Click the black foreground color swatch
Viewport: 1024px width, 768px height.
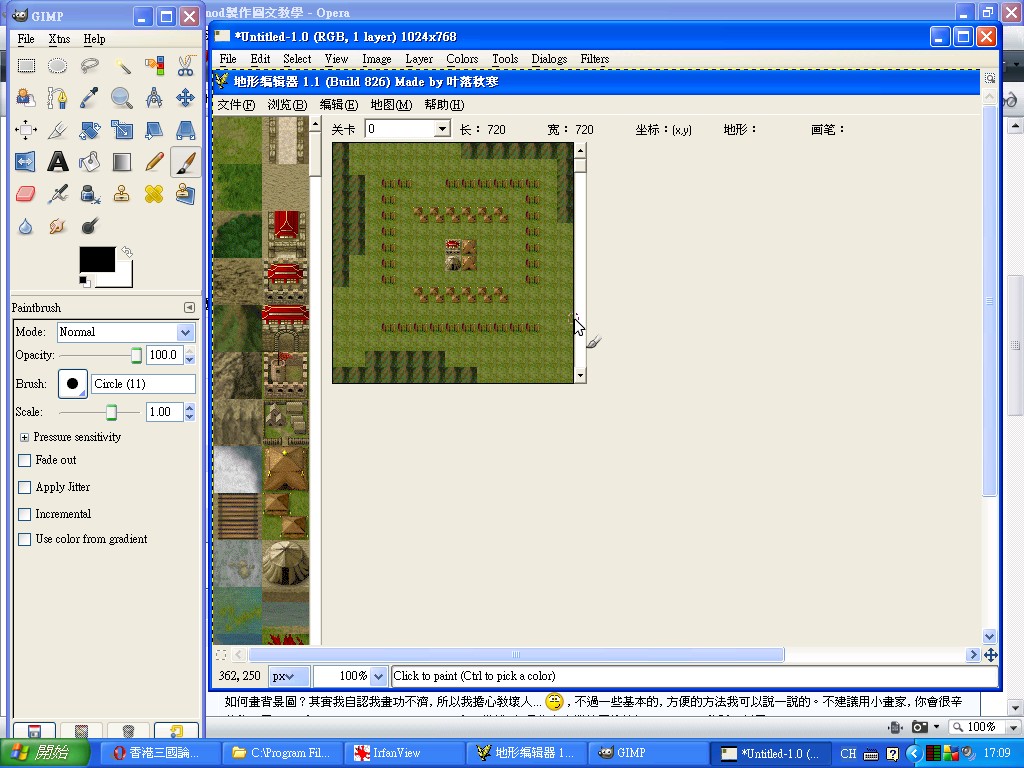click(97, 259)
